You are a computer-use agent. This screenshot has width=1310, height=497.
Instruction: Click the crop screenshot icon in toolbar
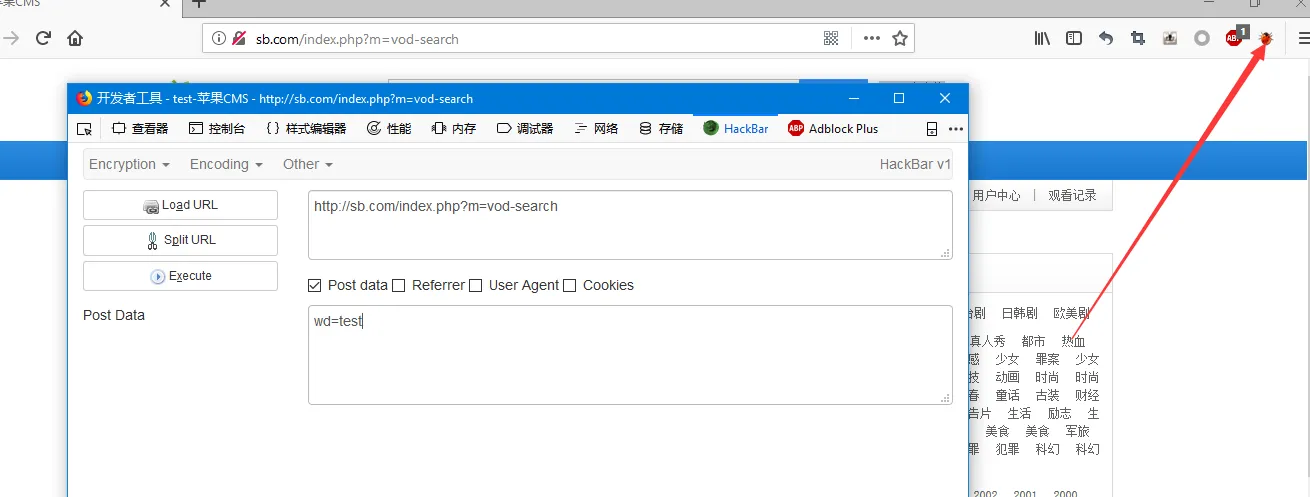click(x=1138, y=38)
